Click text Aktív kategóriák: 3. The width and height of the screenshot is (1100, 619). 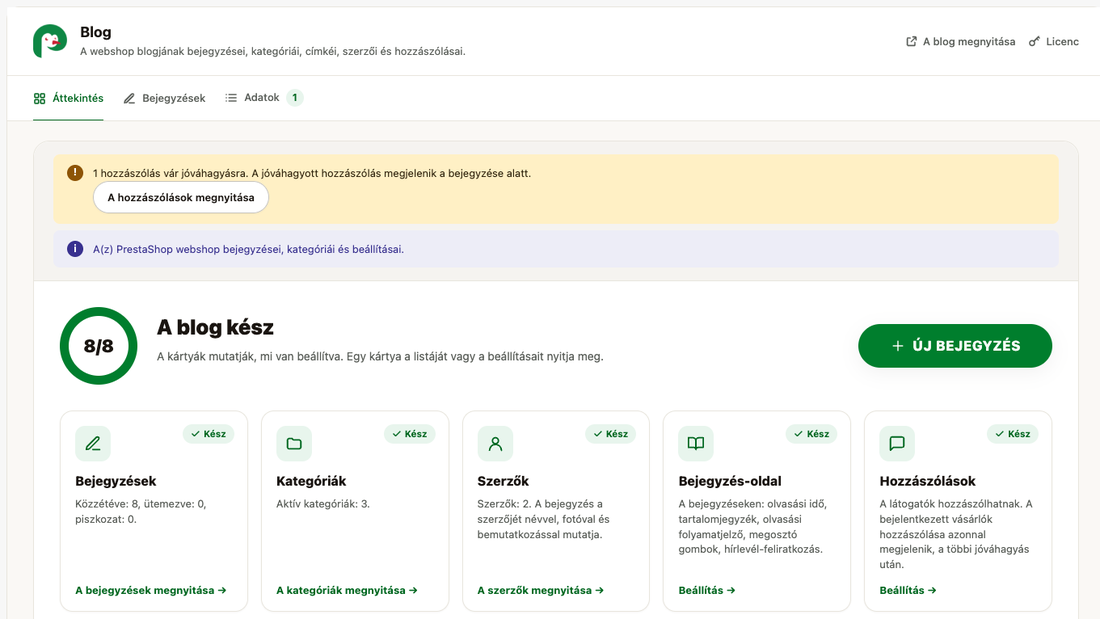[x=323, y=504]
